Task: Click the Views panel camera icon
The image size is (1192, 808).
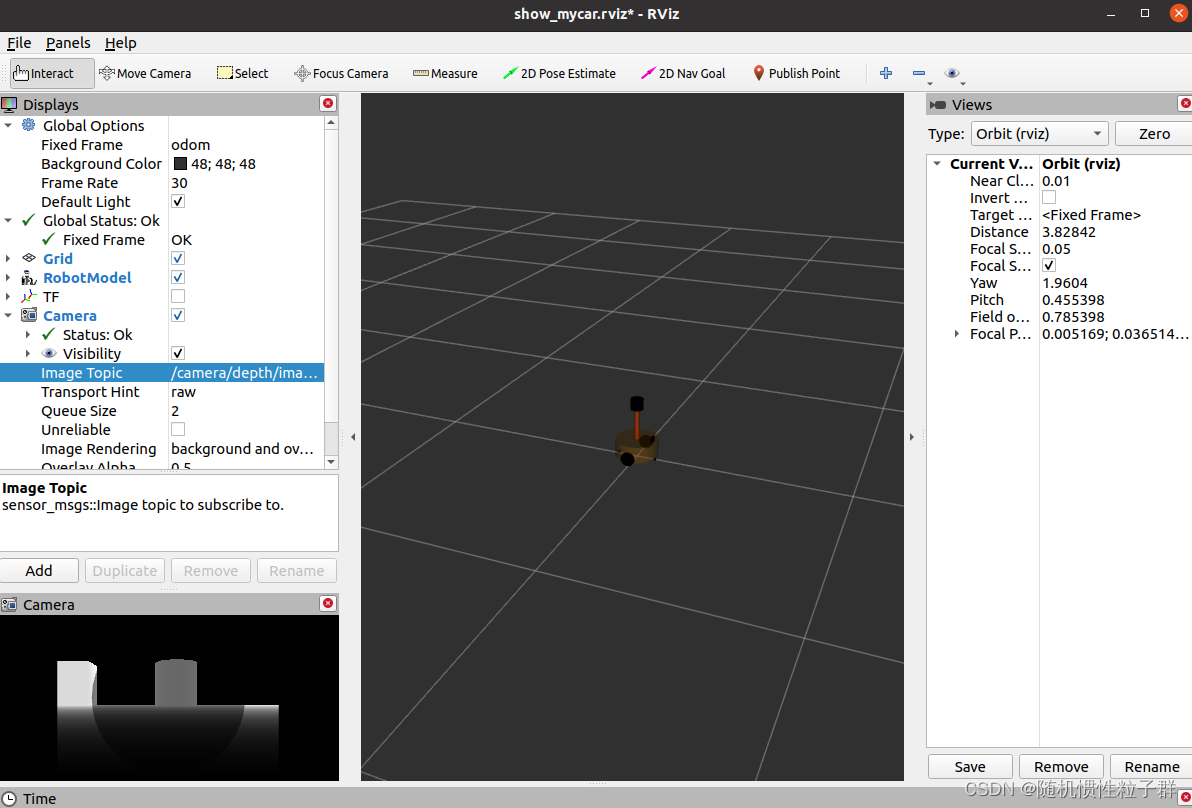Action: [x=938, y=105]
